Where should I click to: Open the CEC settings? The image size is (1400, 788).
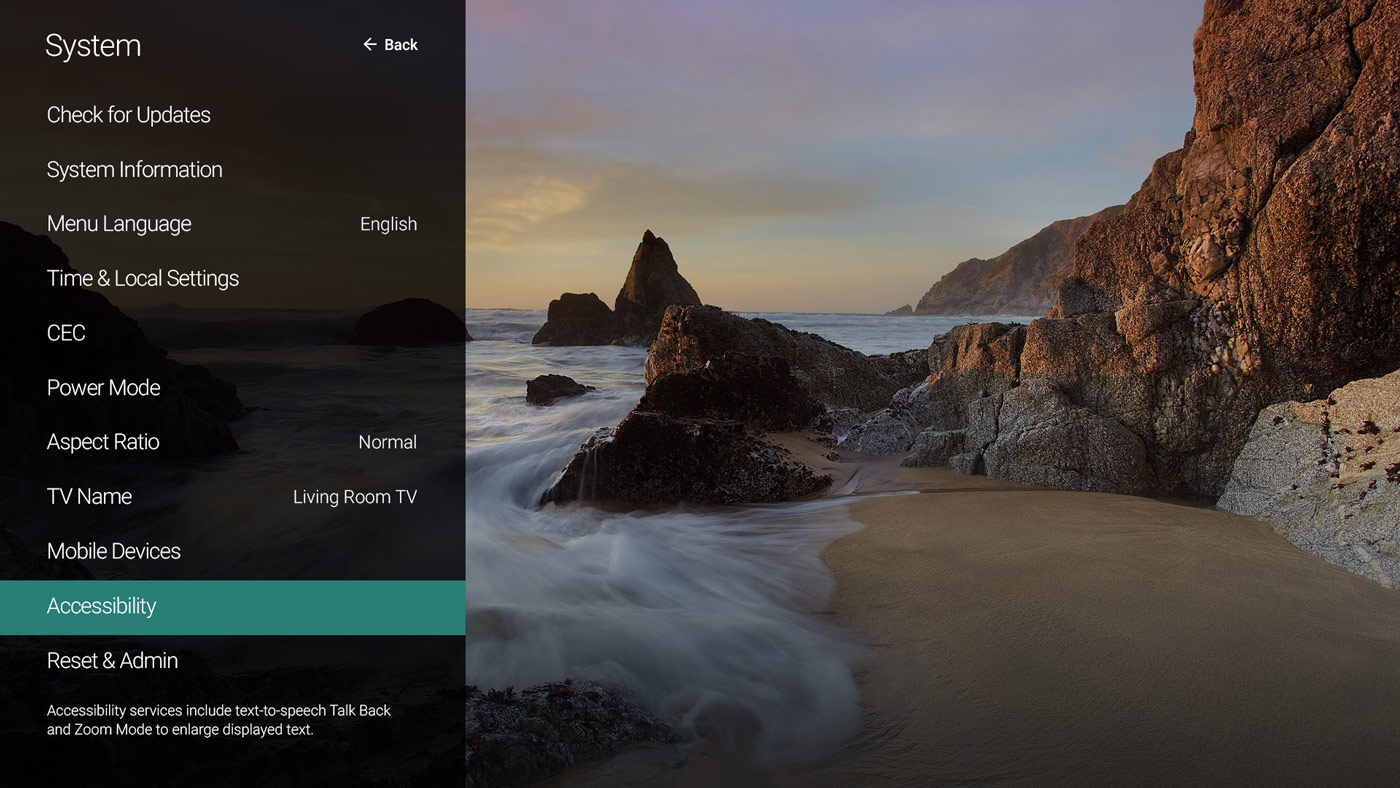click(x=232, y=333)
